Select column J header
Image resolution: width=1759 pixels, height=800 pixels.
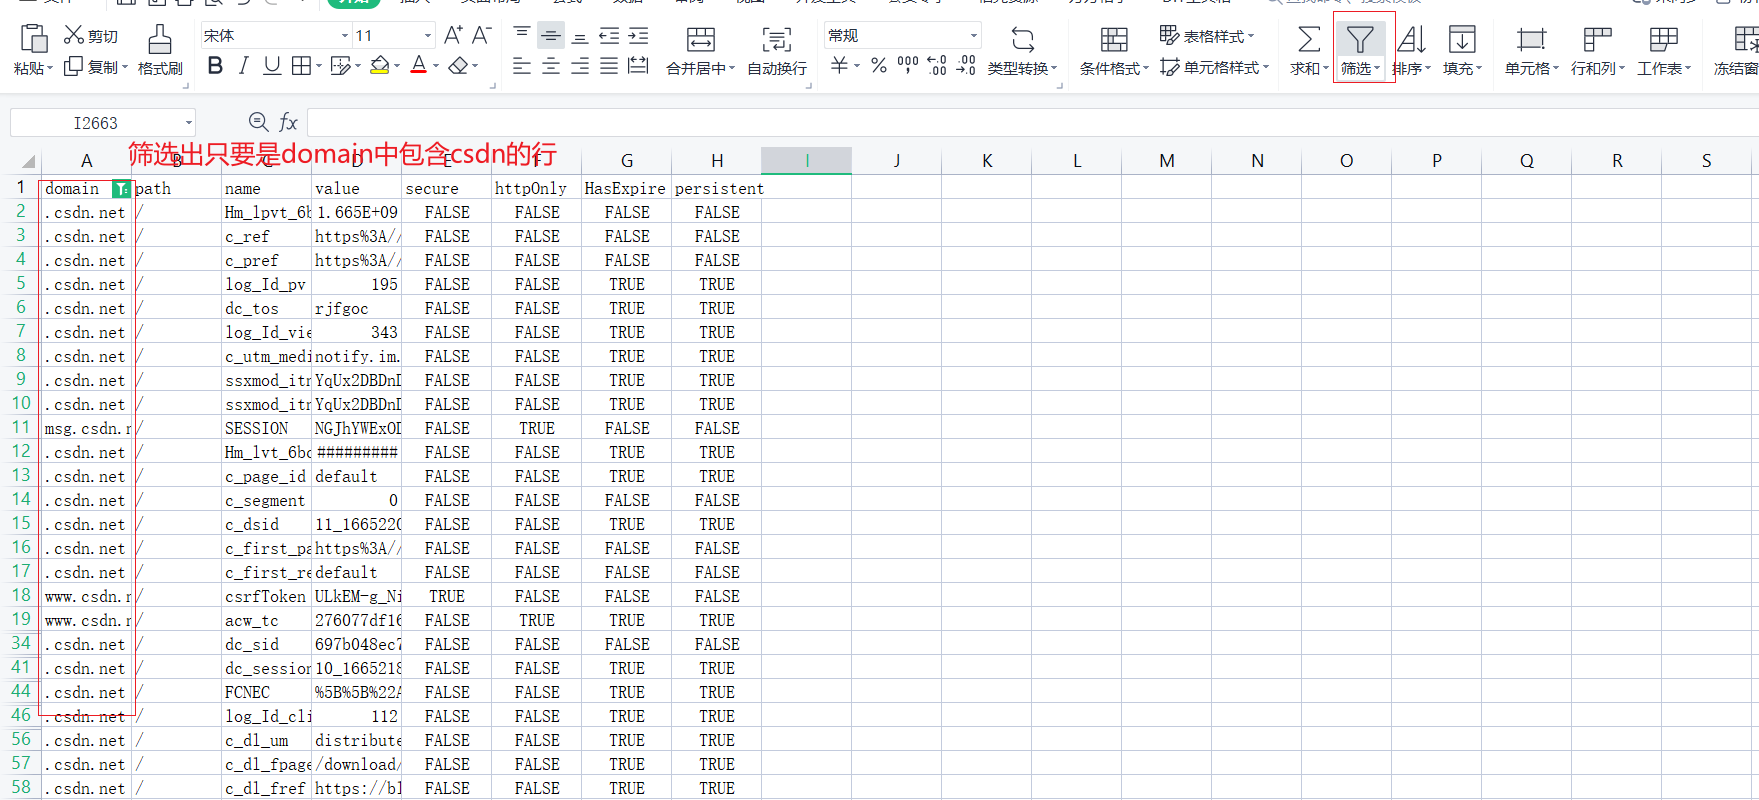tap(897, 160)
